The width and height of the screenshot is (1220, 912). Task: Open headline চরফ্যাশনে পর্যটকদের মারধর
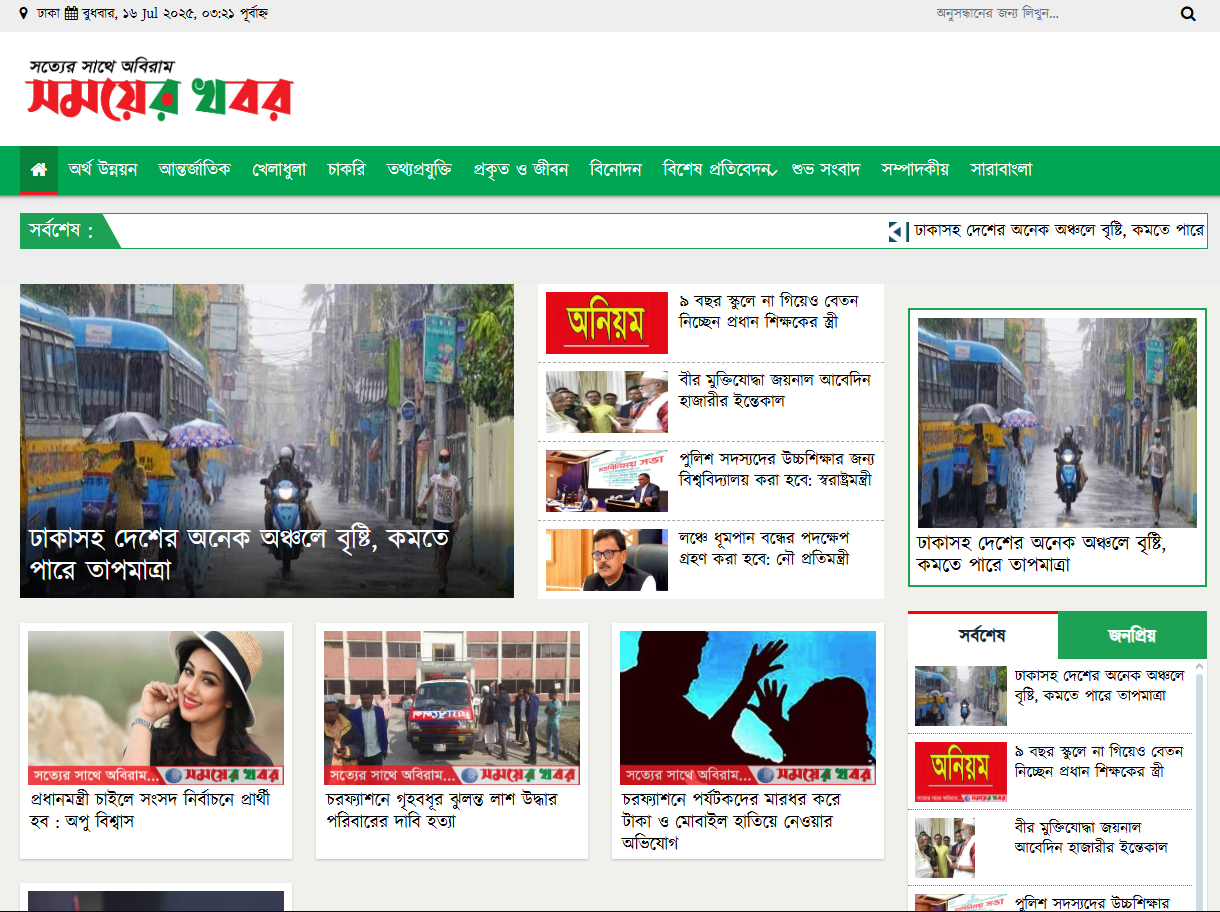tap(732, 821)
